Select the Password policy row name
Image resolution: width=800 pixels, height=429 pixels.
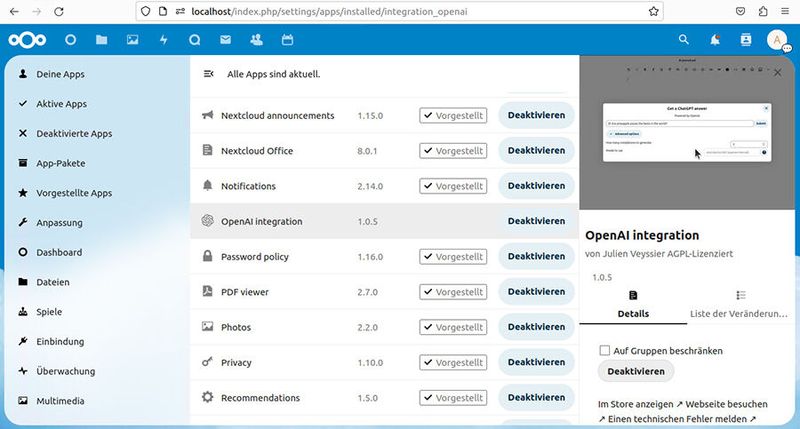(255, 257)
